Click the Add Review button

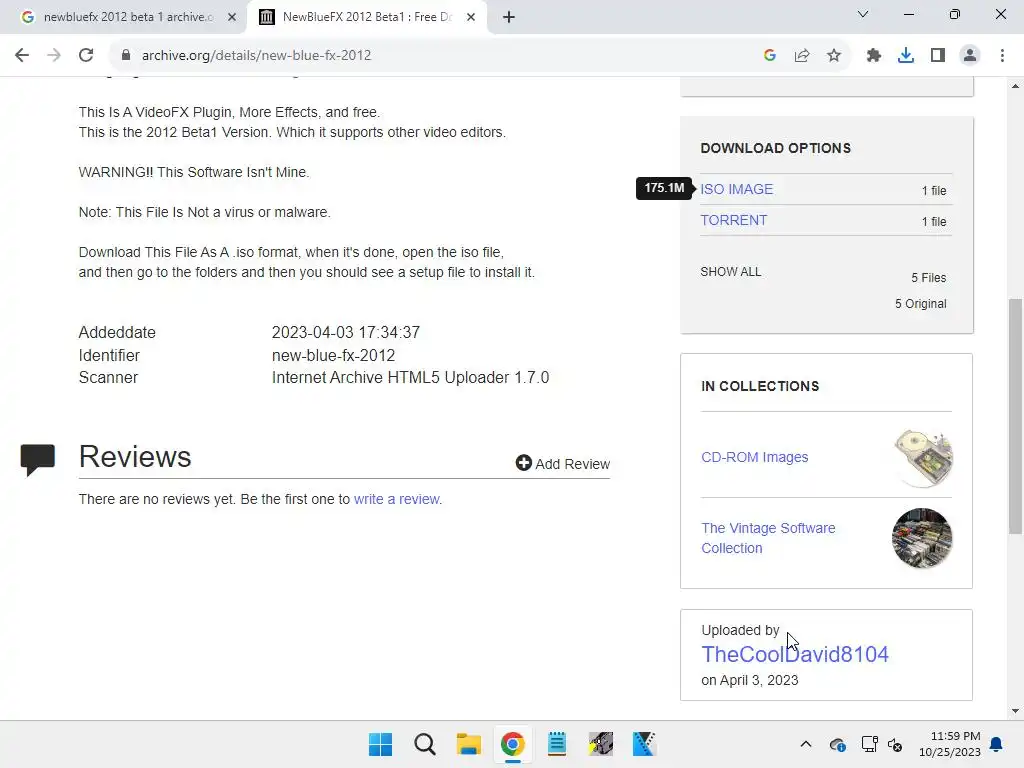(x=562, y=464)
